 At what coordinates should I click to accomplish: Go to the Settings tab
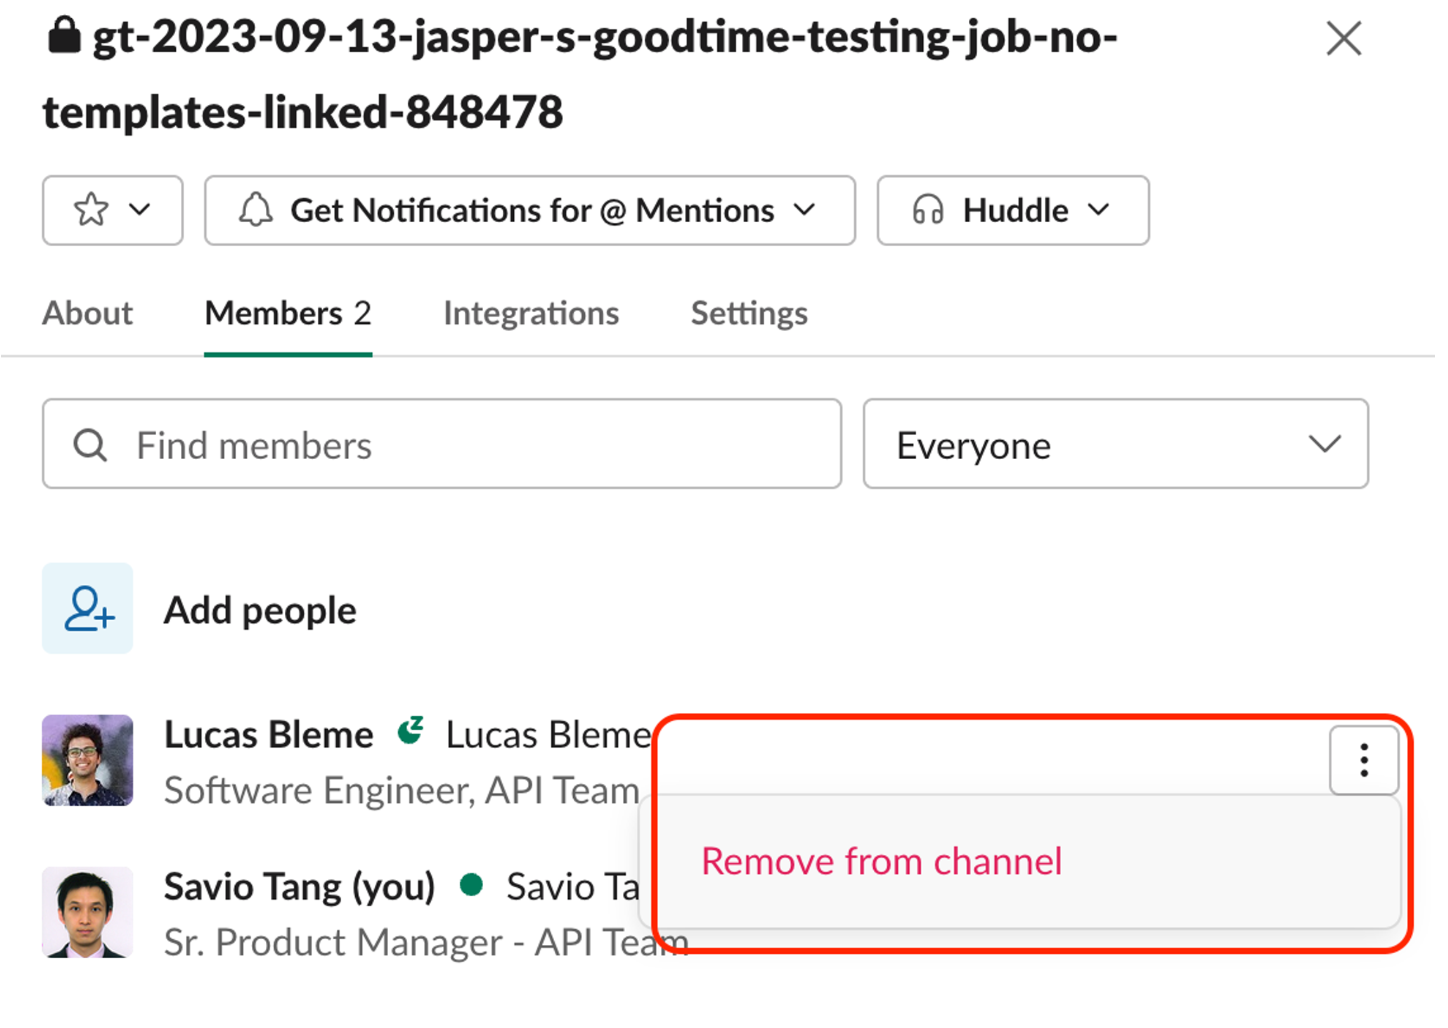click(x=749, y=314)
